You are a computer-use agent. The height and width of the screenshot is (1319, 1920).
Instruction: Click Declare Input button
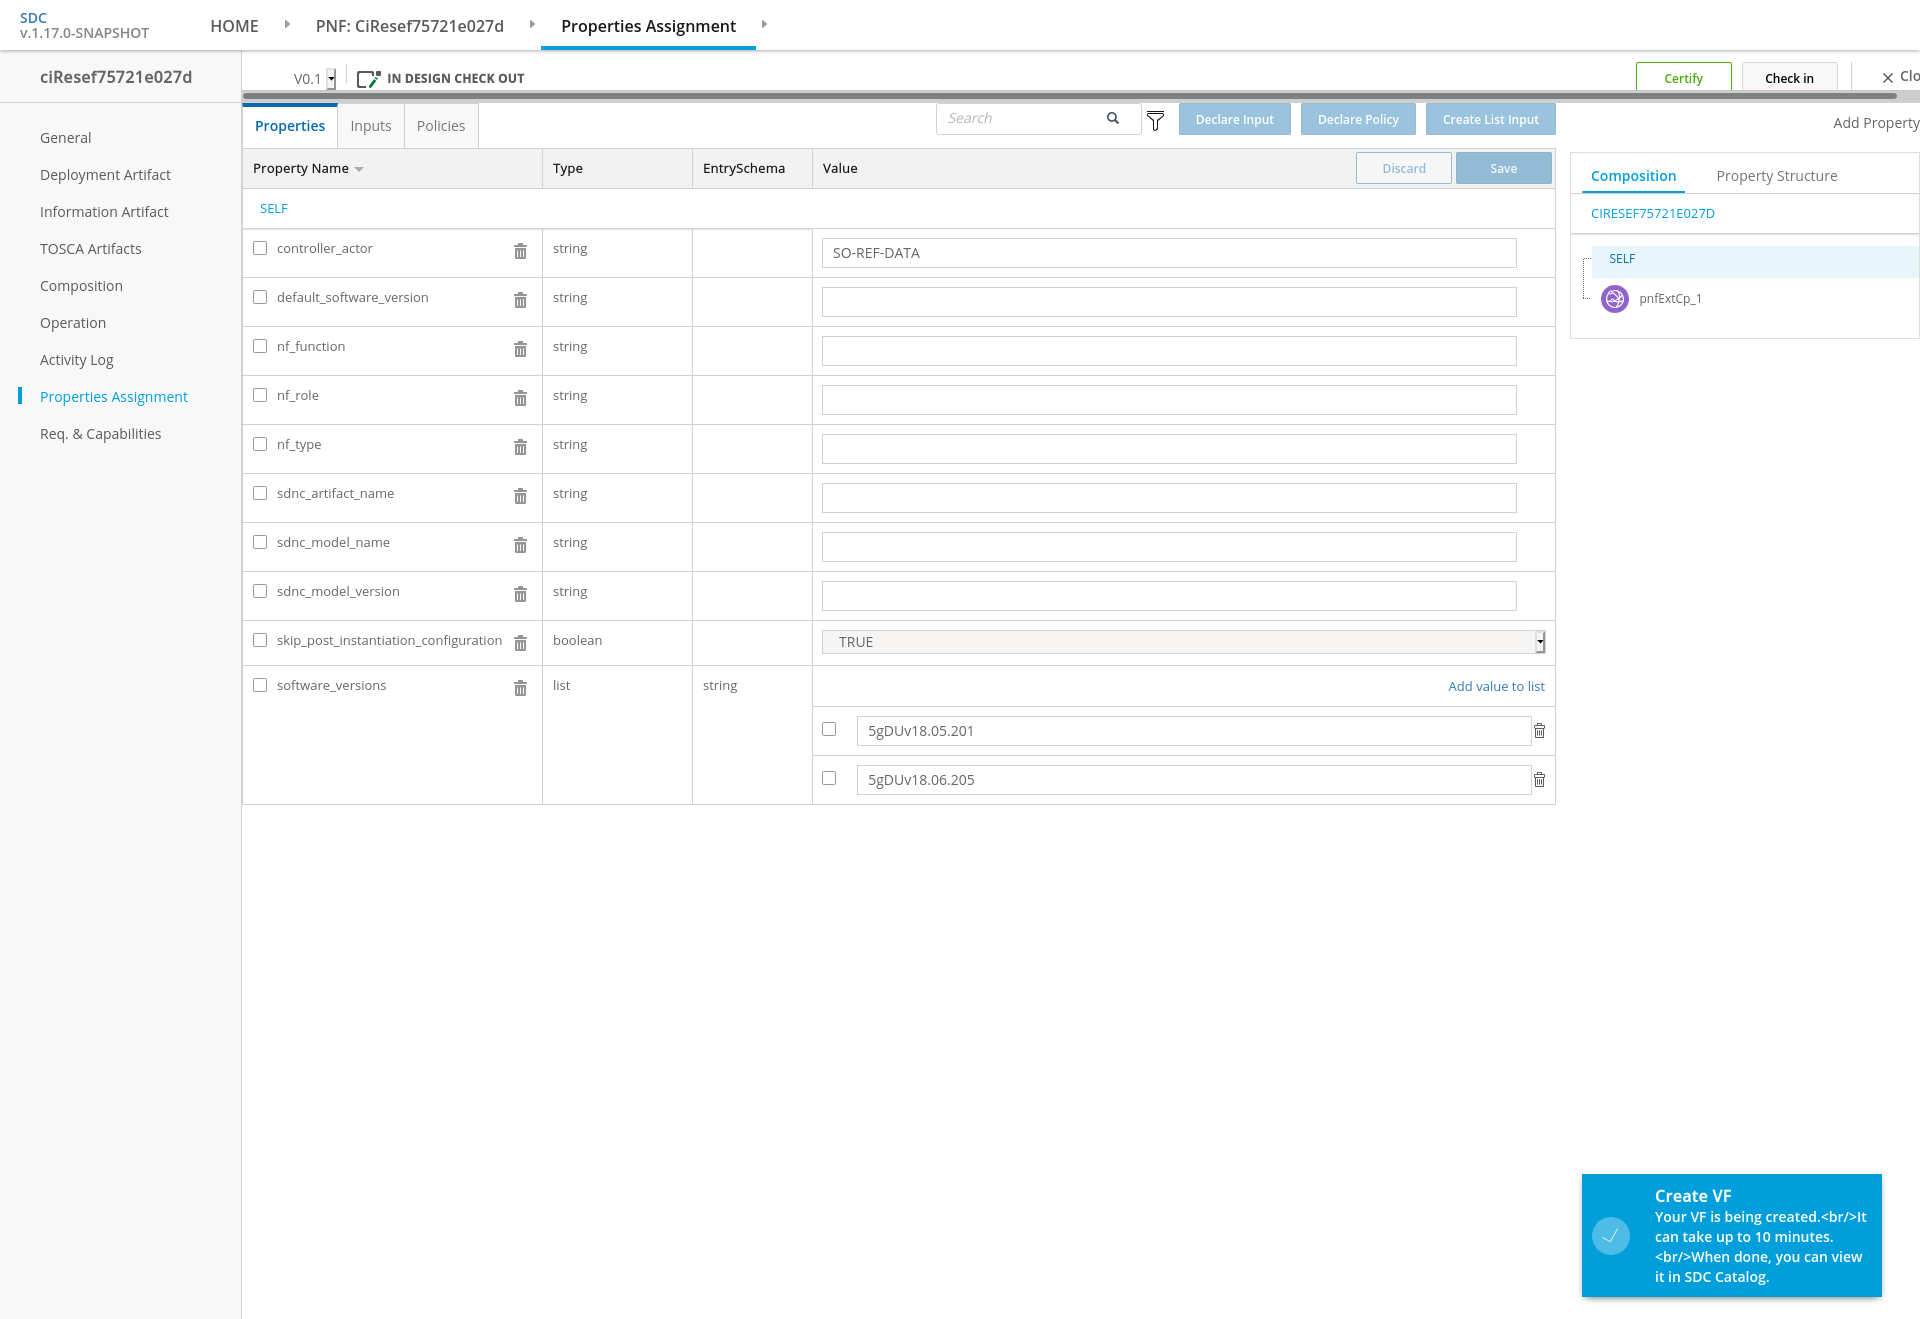tap(1235, 119)
